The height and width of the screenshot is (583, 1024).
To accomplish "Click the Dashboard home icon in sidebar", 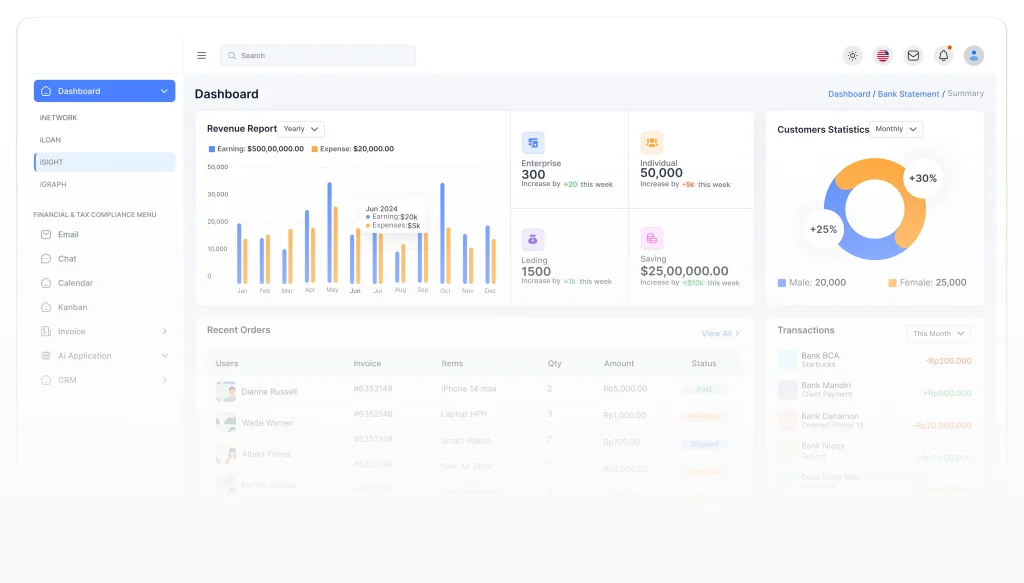I will (x=46, y=91).
